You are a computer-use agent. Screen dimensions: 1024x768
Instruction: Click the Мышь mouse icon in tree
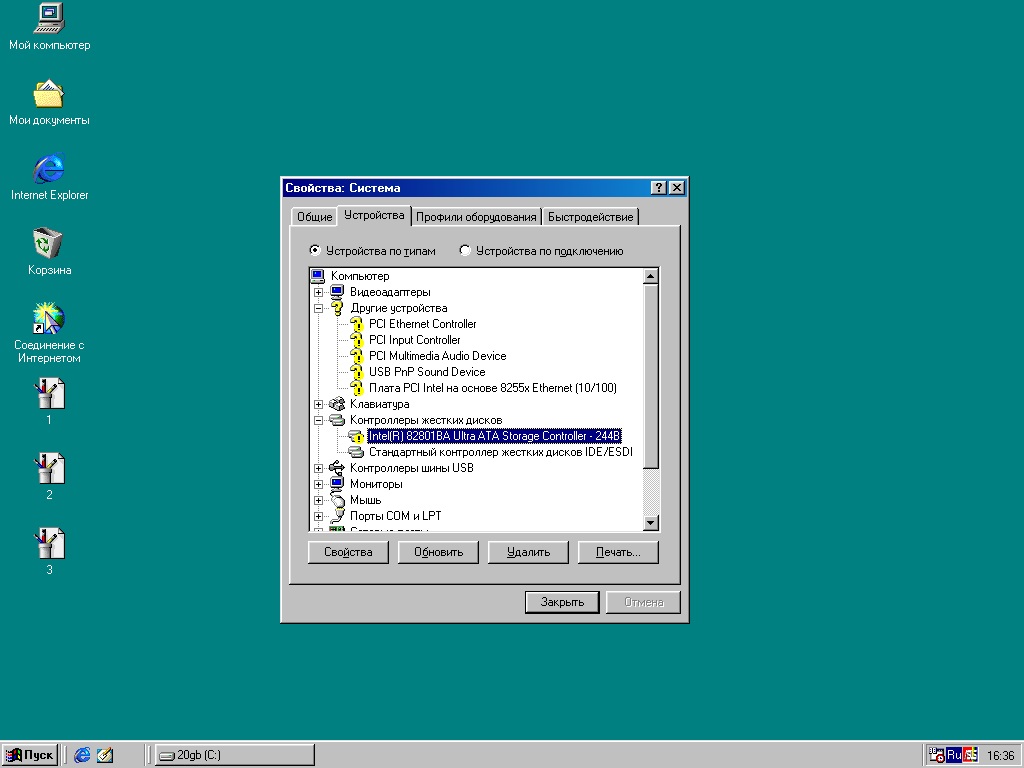pyautogui.click(x=337, y=500)
